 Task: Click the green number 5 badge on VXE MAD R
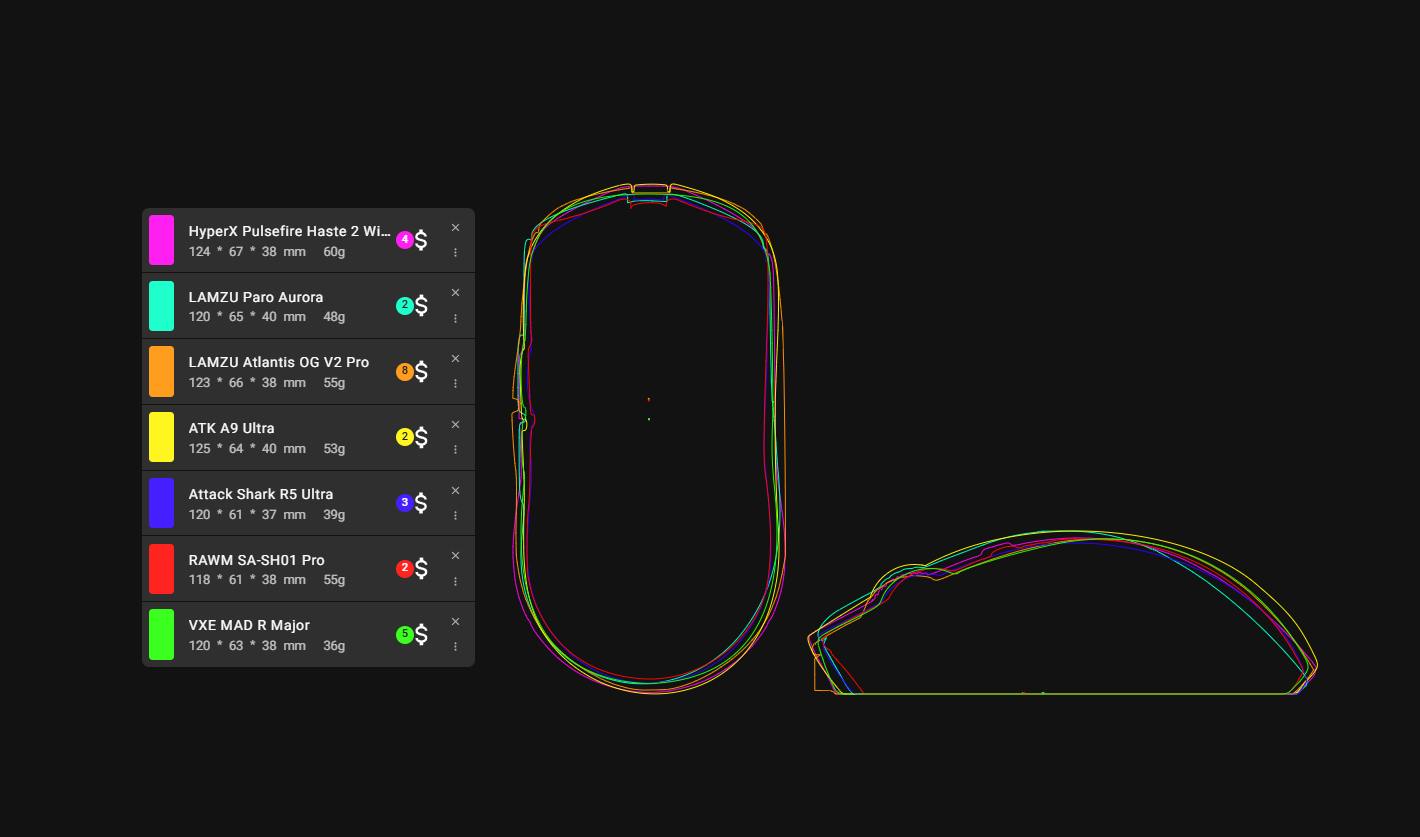404,634
